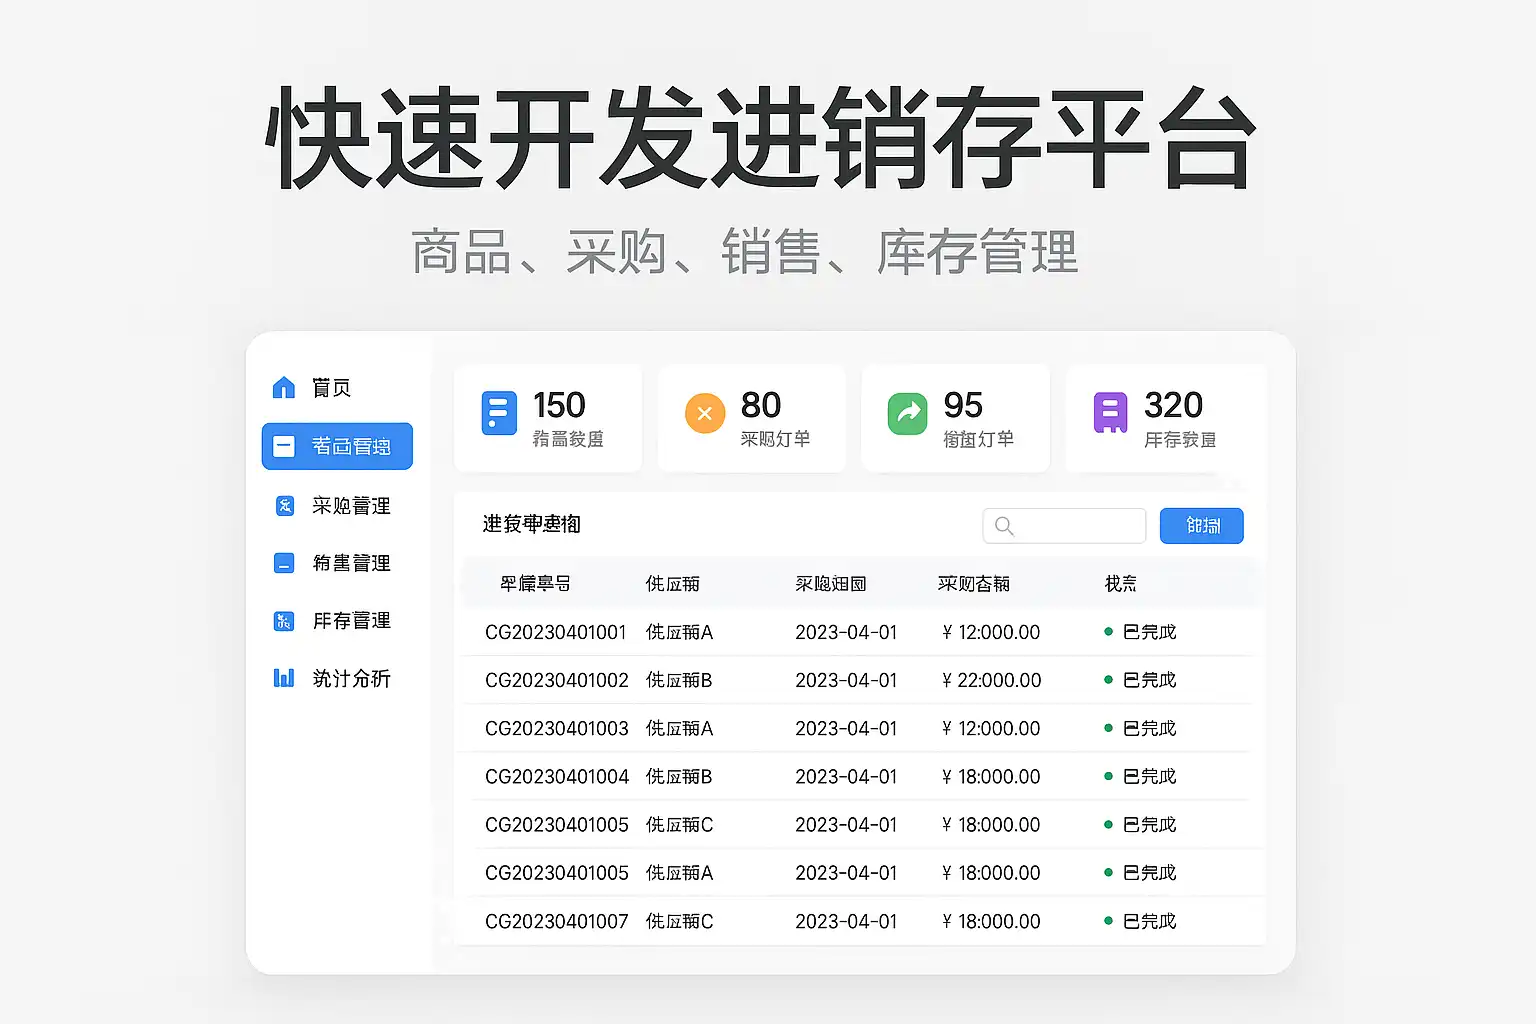
Task: Select the highlighted blue sidebar menu item
Action: click(x=337, y=446)
